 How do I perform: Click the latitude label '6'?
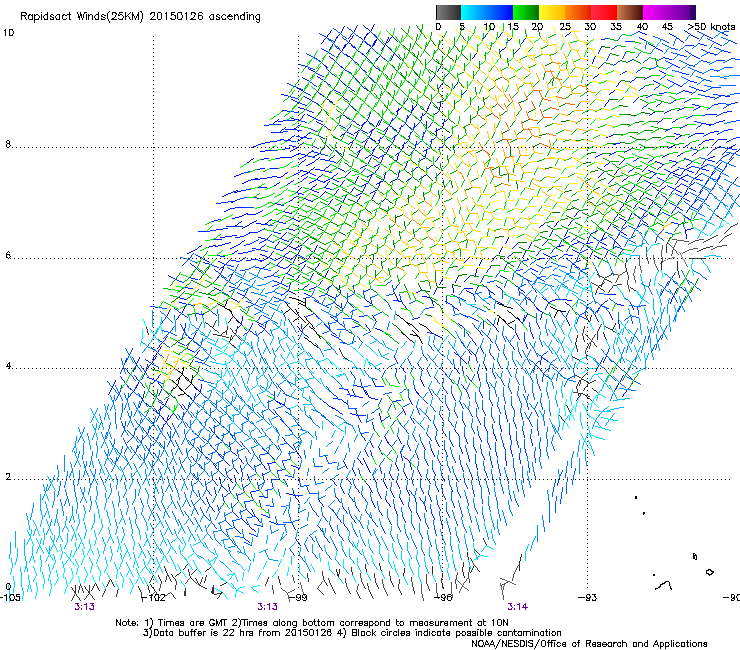tap(8, 255)
